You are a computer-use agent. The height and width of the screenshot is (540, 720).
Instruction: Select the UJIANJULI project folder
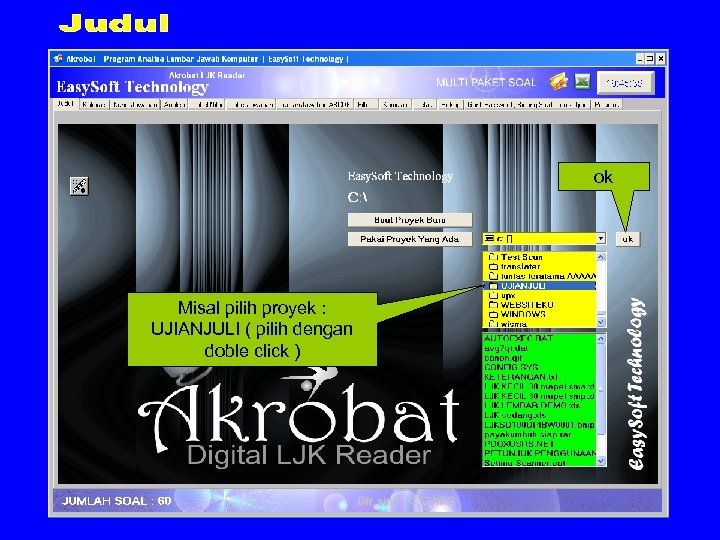(x=541, y=286)
